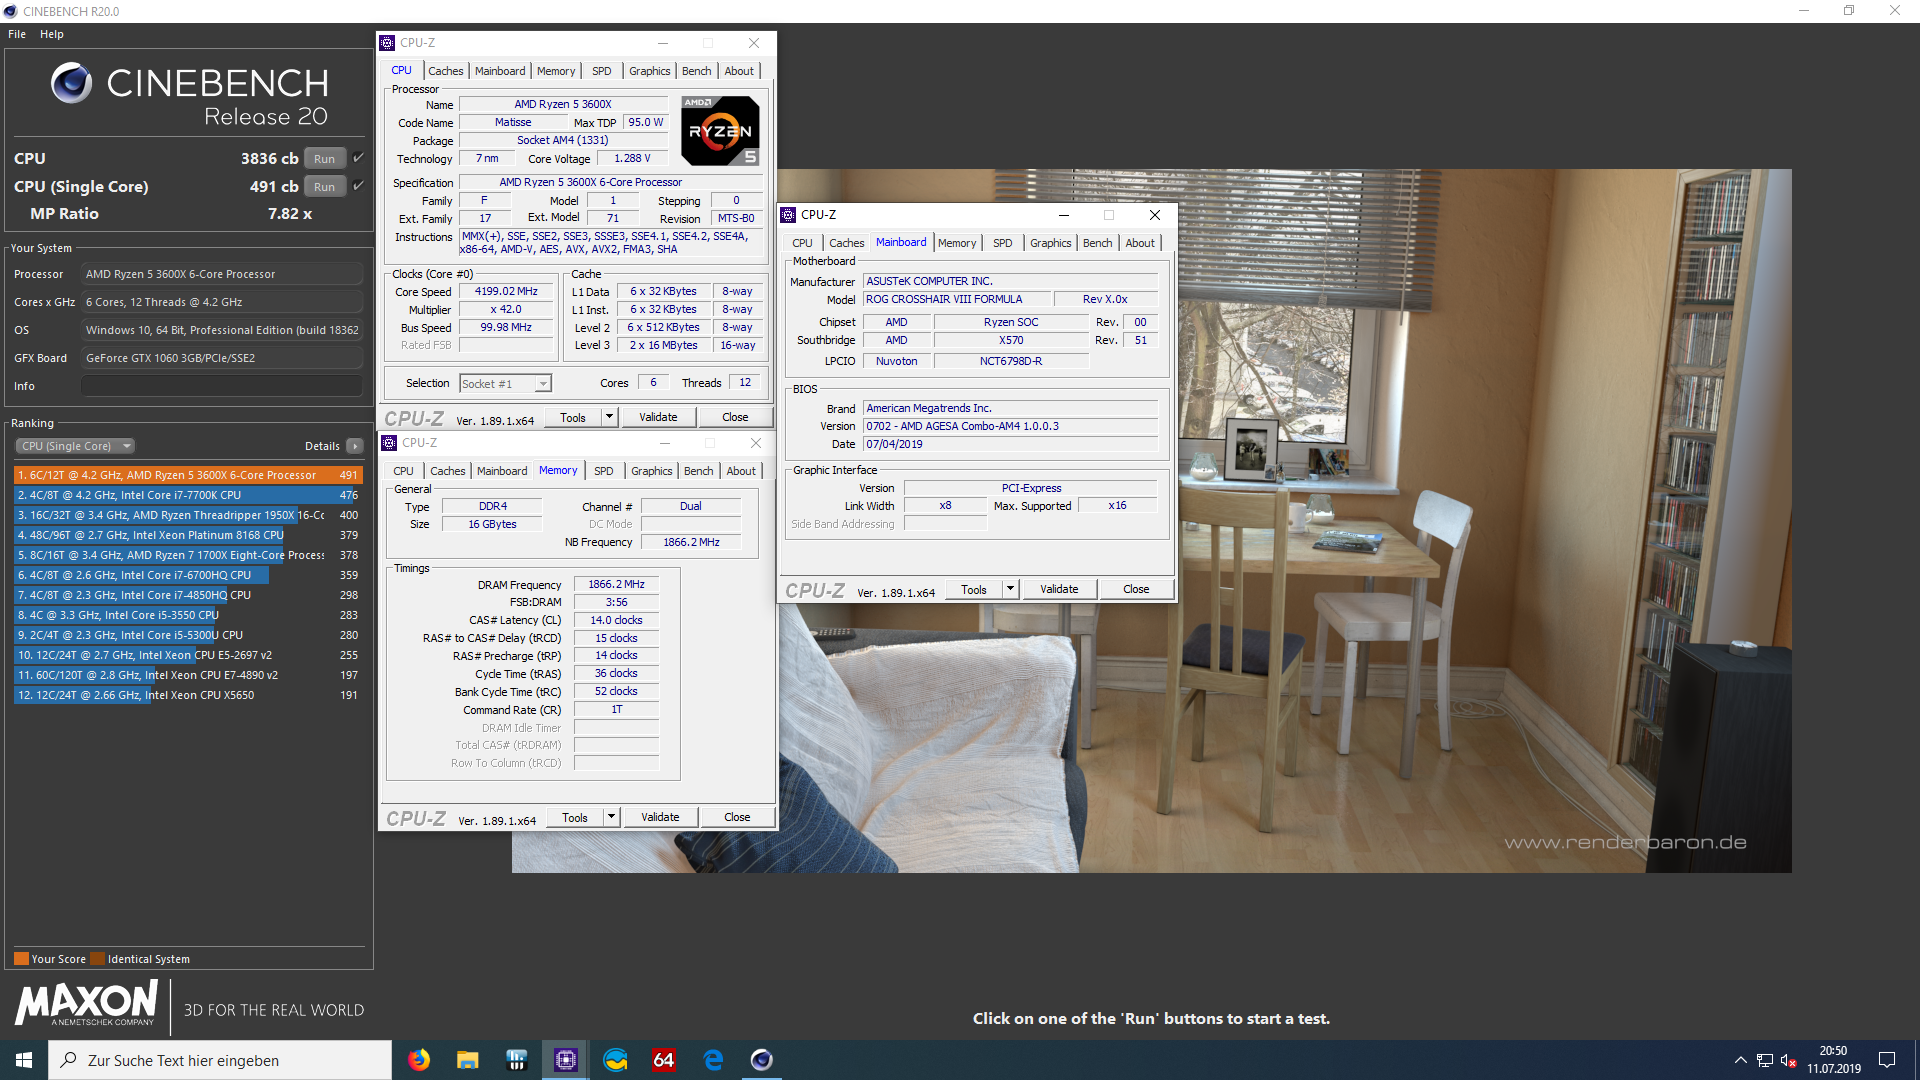Screen dimensions: 1920x1080
Task: Toggle the CPU (Single Core) test checkbox
Action: 358,186
